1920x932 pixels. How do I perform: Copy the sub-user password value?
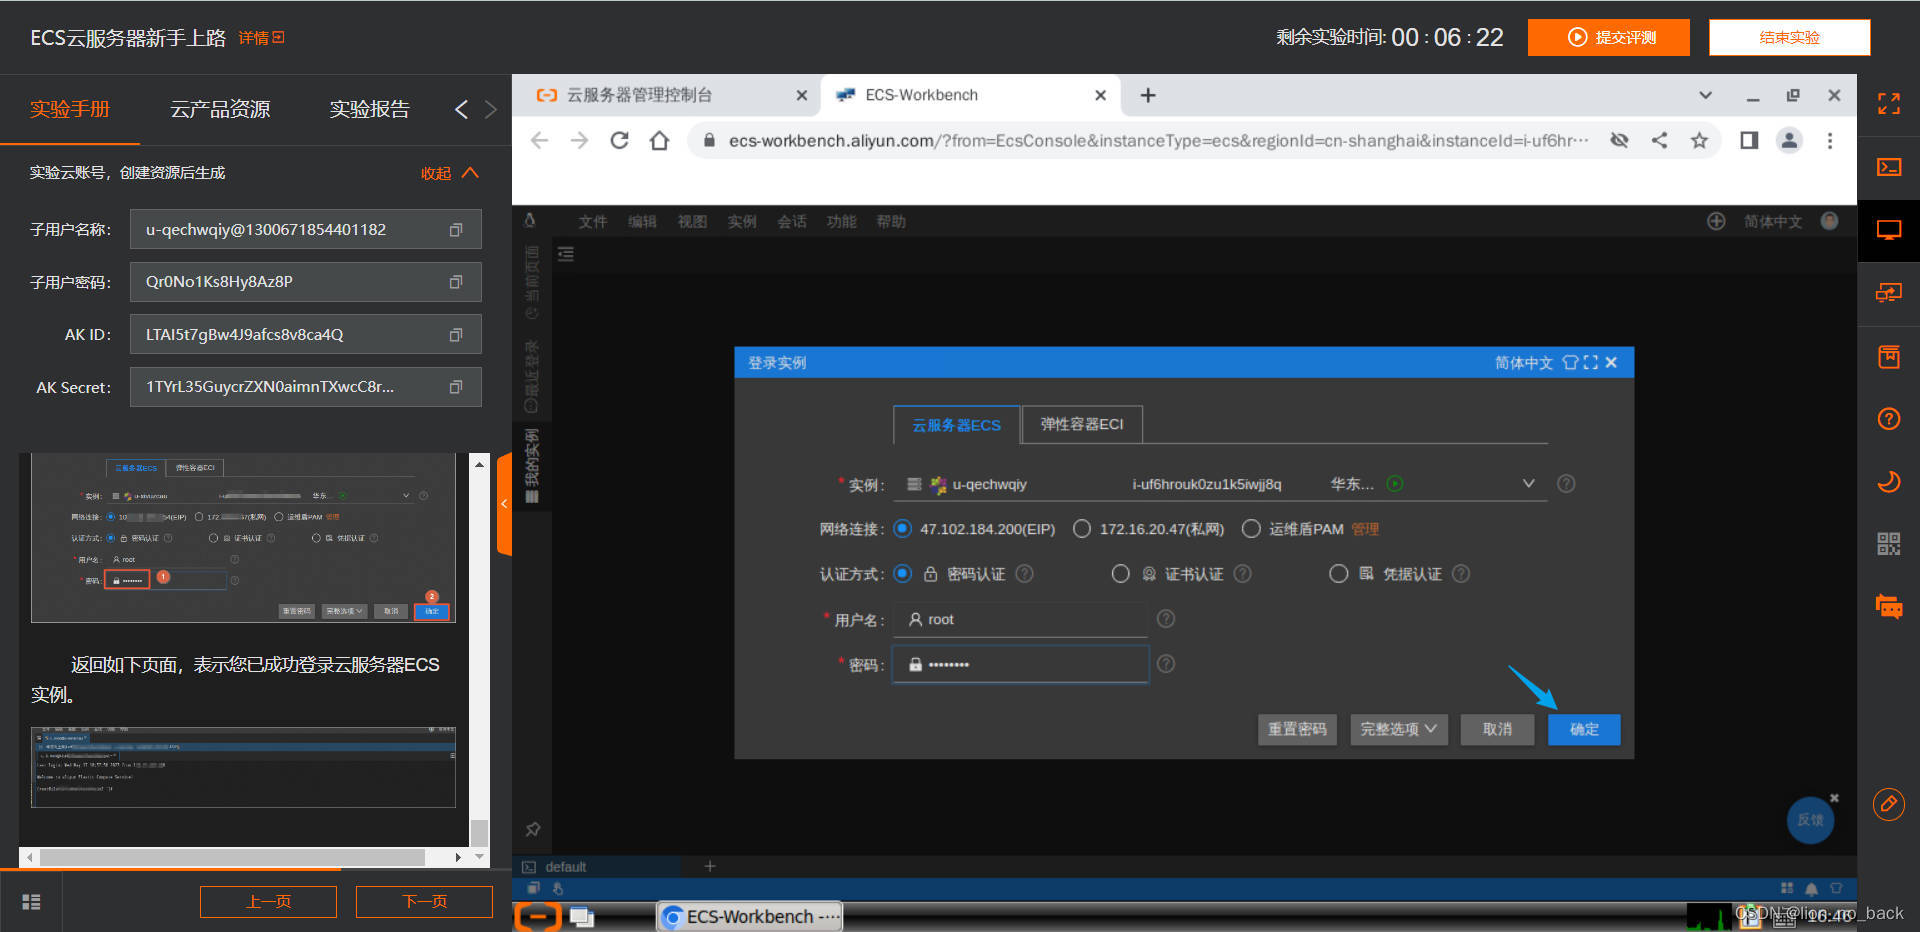456,282
